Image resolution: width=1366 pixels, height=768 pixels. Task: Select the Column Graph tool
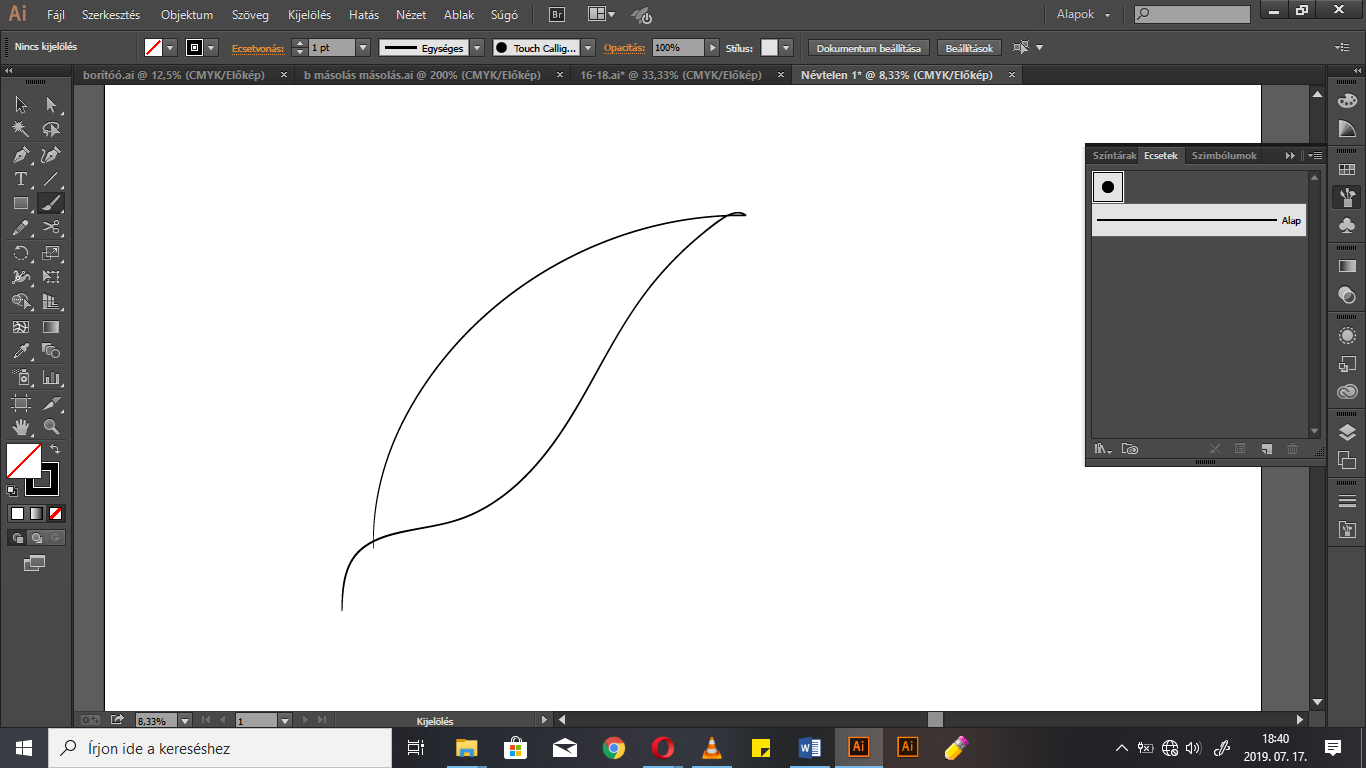51,377
